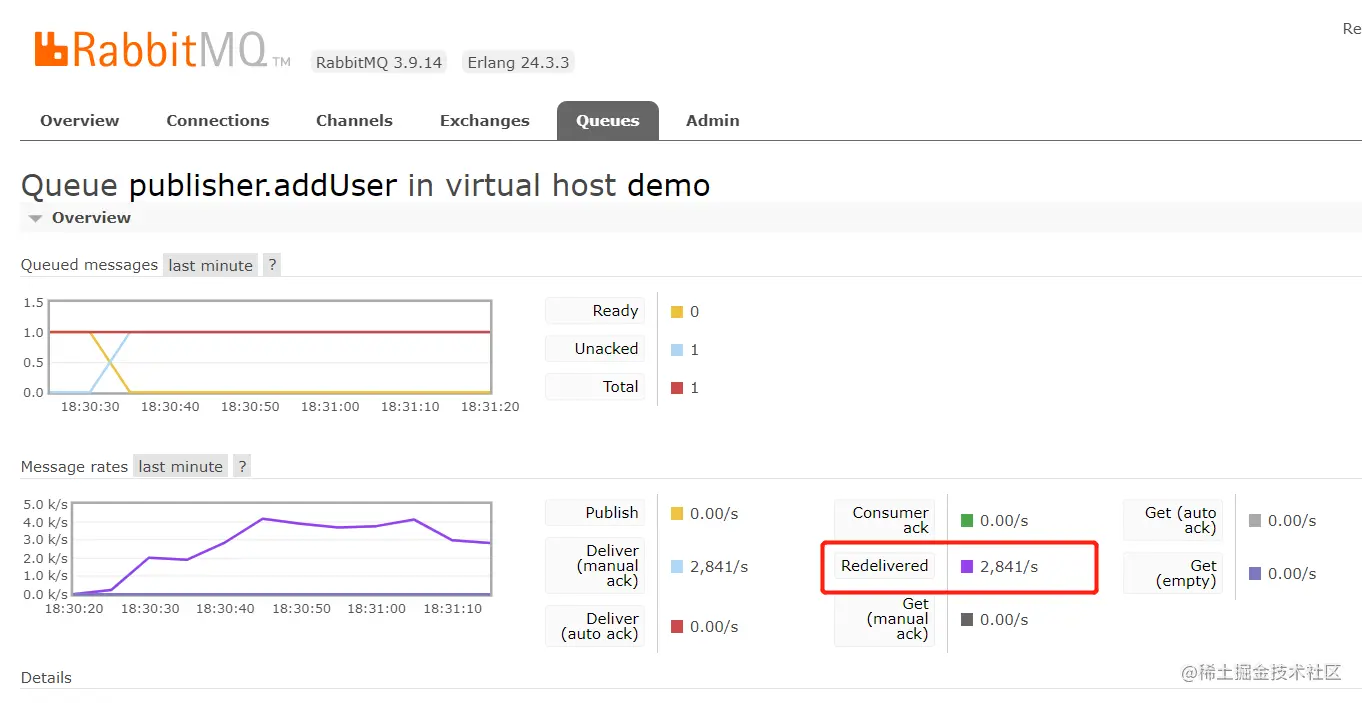
Task: Click the green Consumer ack swatch
Action: [x=967, y=521]
